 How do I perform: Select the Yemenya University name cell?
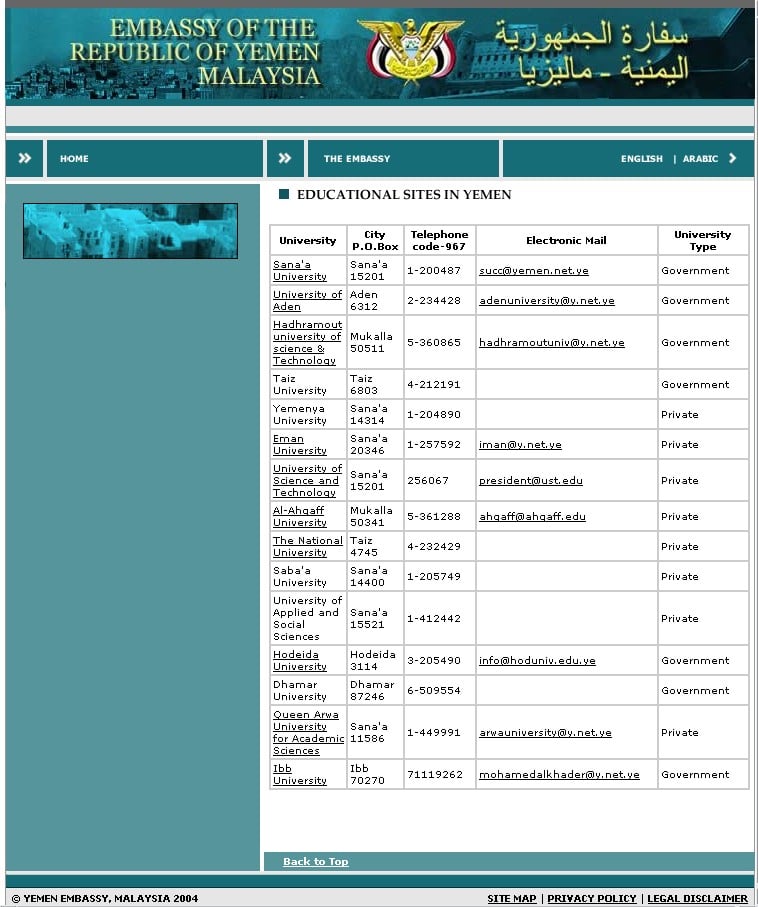click(308, 414)
